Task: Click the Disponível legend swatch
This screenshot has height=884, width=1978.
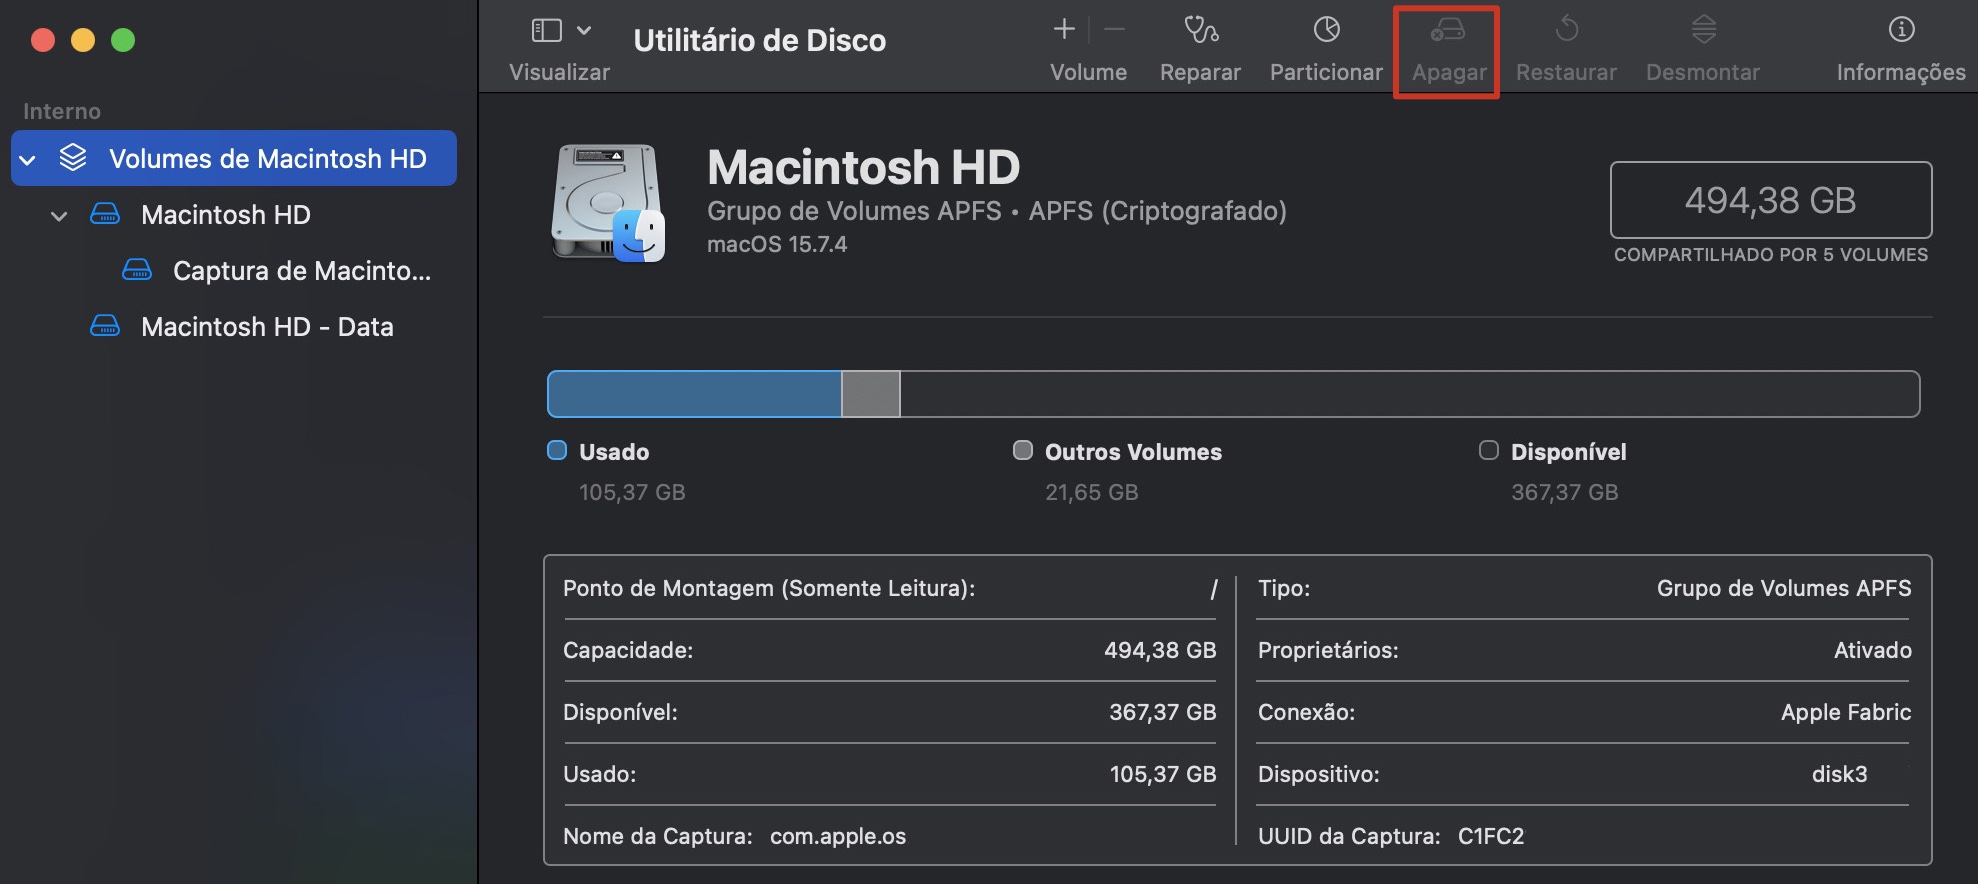Action: [1489, 450]
